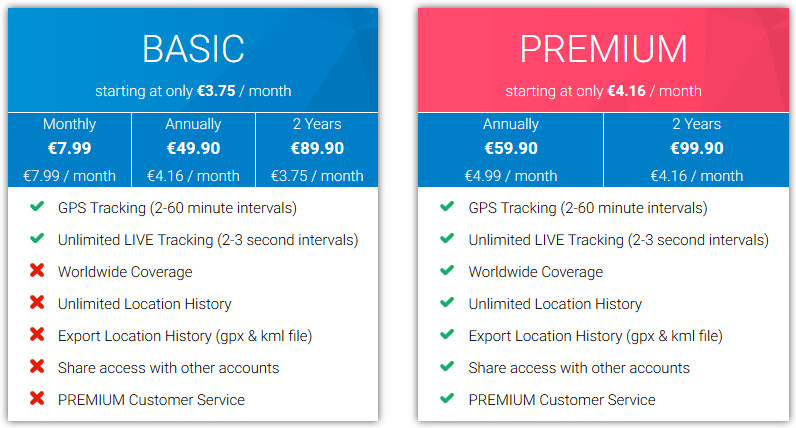796x428 pixels.
Task: Click green checkmark beside Basic GPS Tracking
Action: 37,207
